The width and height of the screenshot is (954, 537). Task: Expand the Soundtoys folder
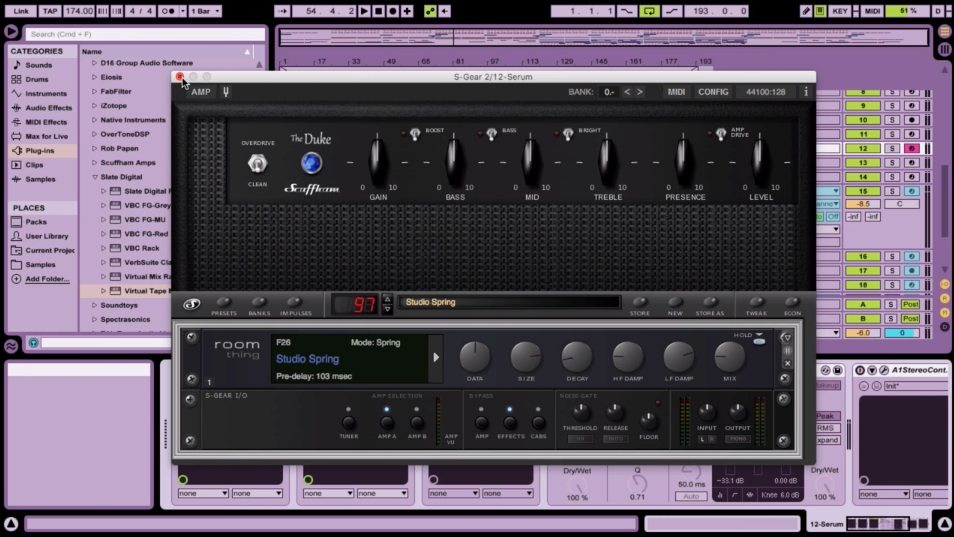[x=94, y=305]
